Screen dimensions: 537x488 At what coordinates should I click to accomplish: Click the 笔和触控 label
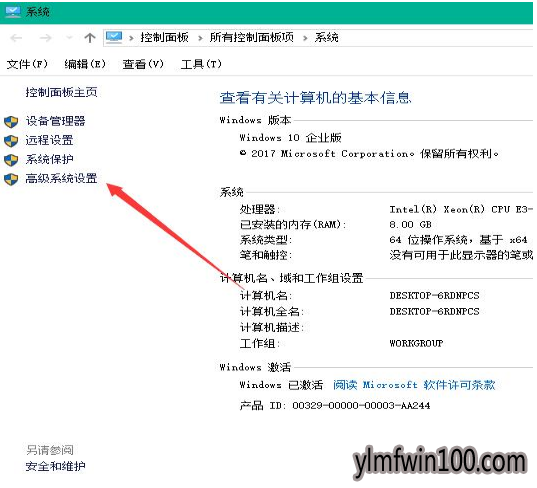(266, 255)
